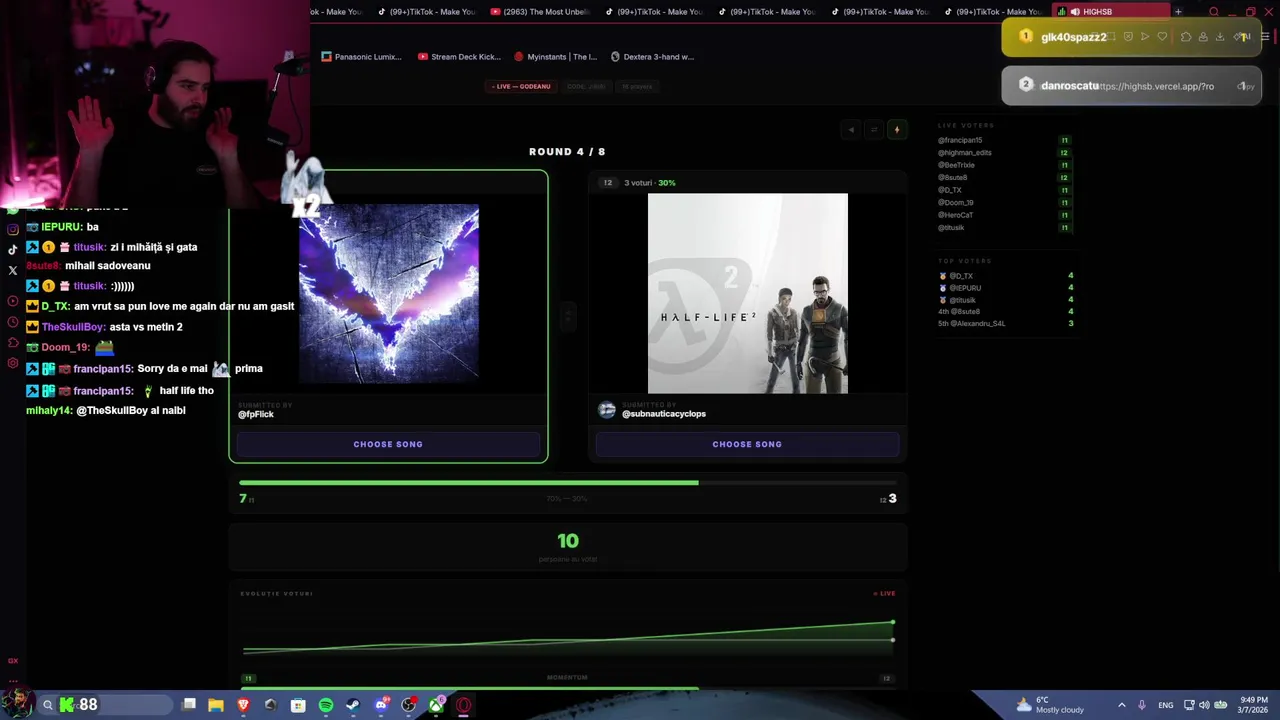Click the volume speaker tray icon
The image size is (1280, 720).
[x=1204, y=705]
